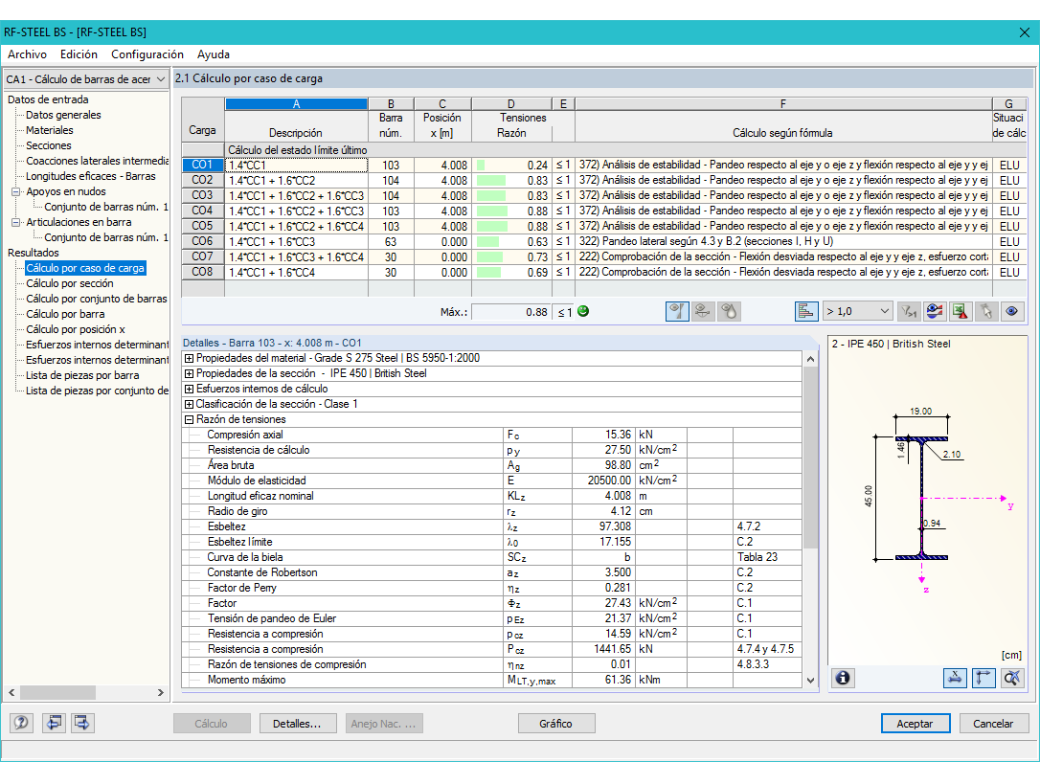1040x782 pixels.
Task: Open the Configuración menu
Action: pyautogui.click(x=147, y=54)
